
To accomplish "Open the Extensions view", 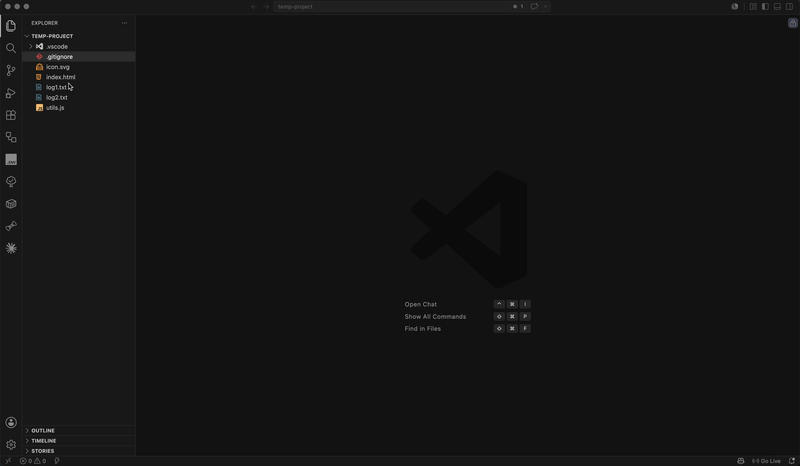I will pyautogui.click(x=11, y=115).
